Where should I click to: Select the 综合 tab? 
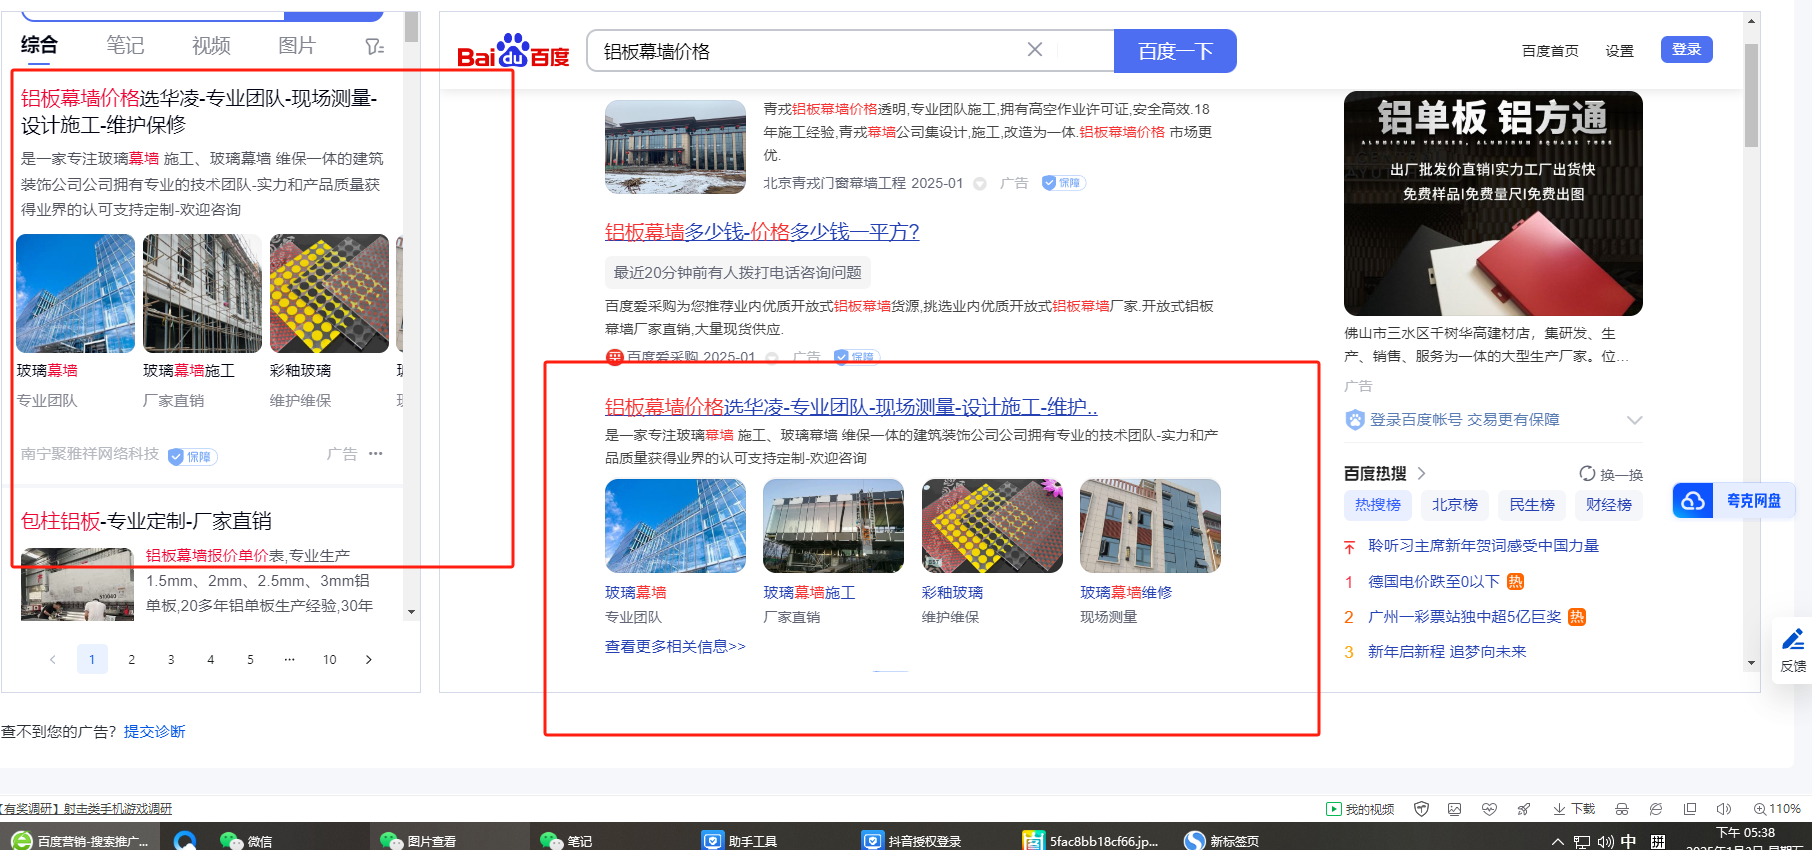coord(40,45)
